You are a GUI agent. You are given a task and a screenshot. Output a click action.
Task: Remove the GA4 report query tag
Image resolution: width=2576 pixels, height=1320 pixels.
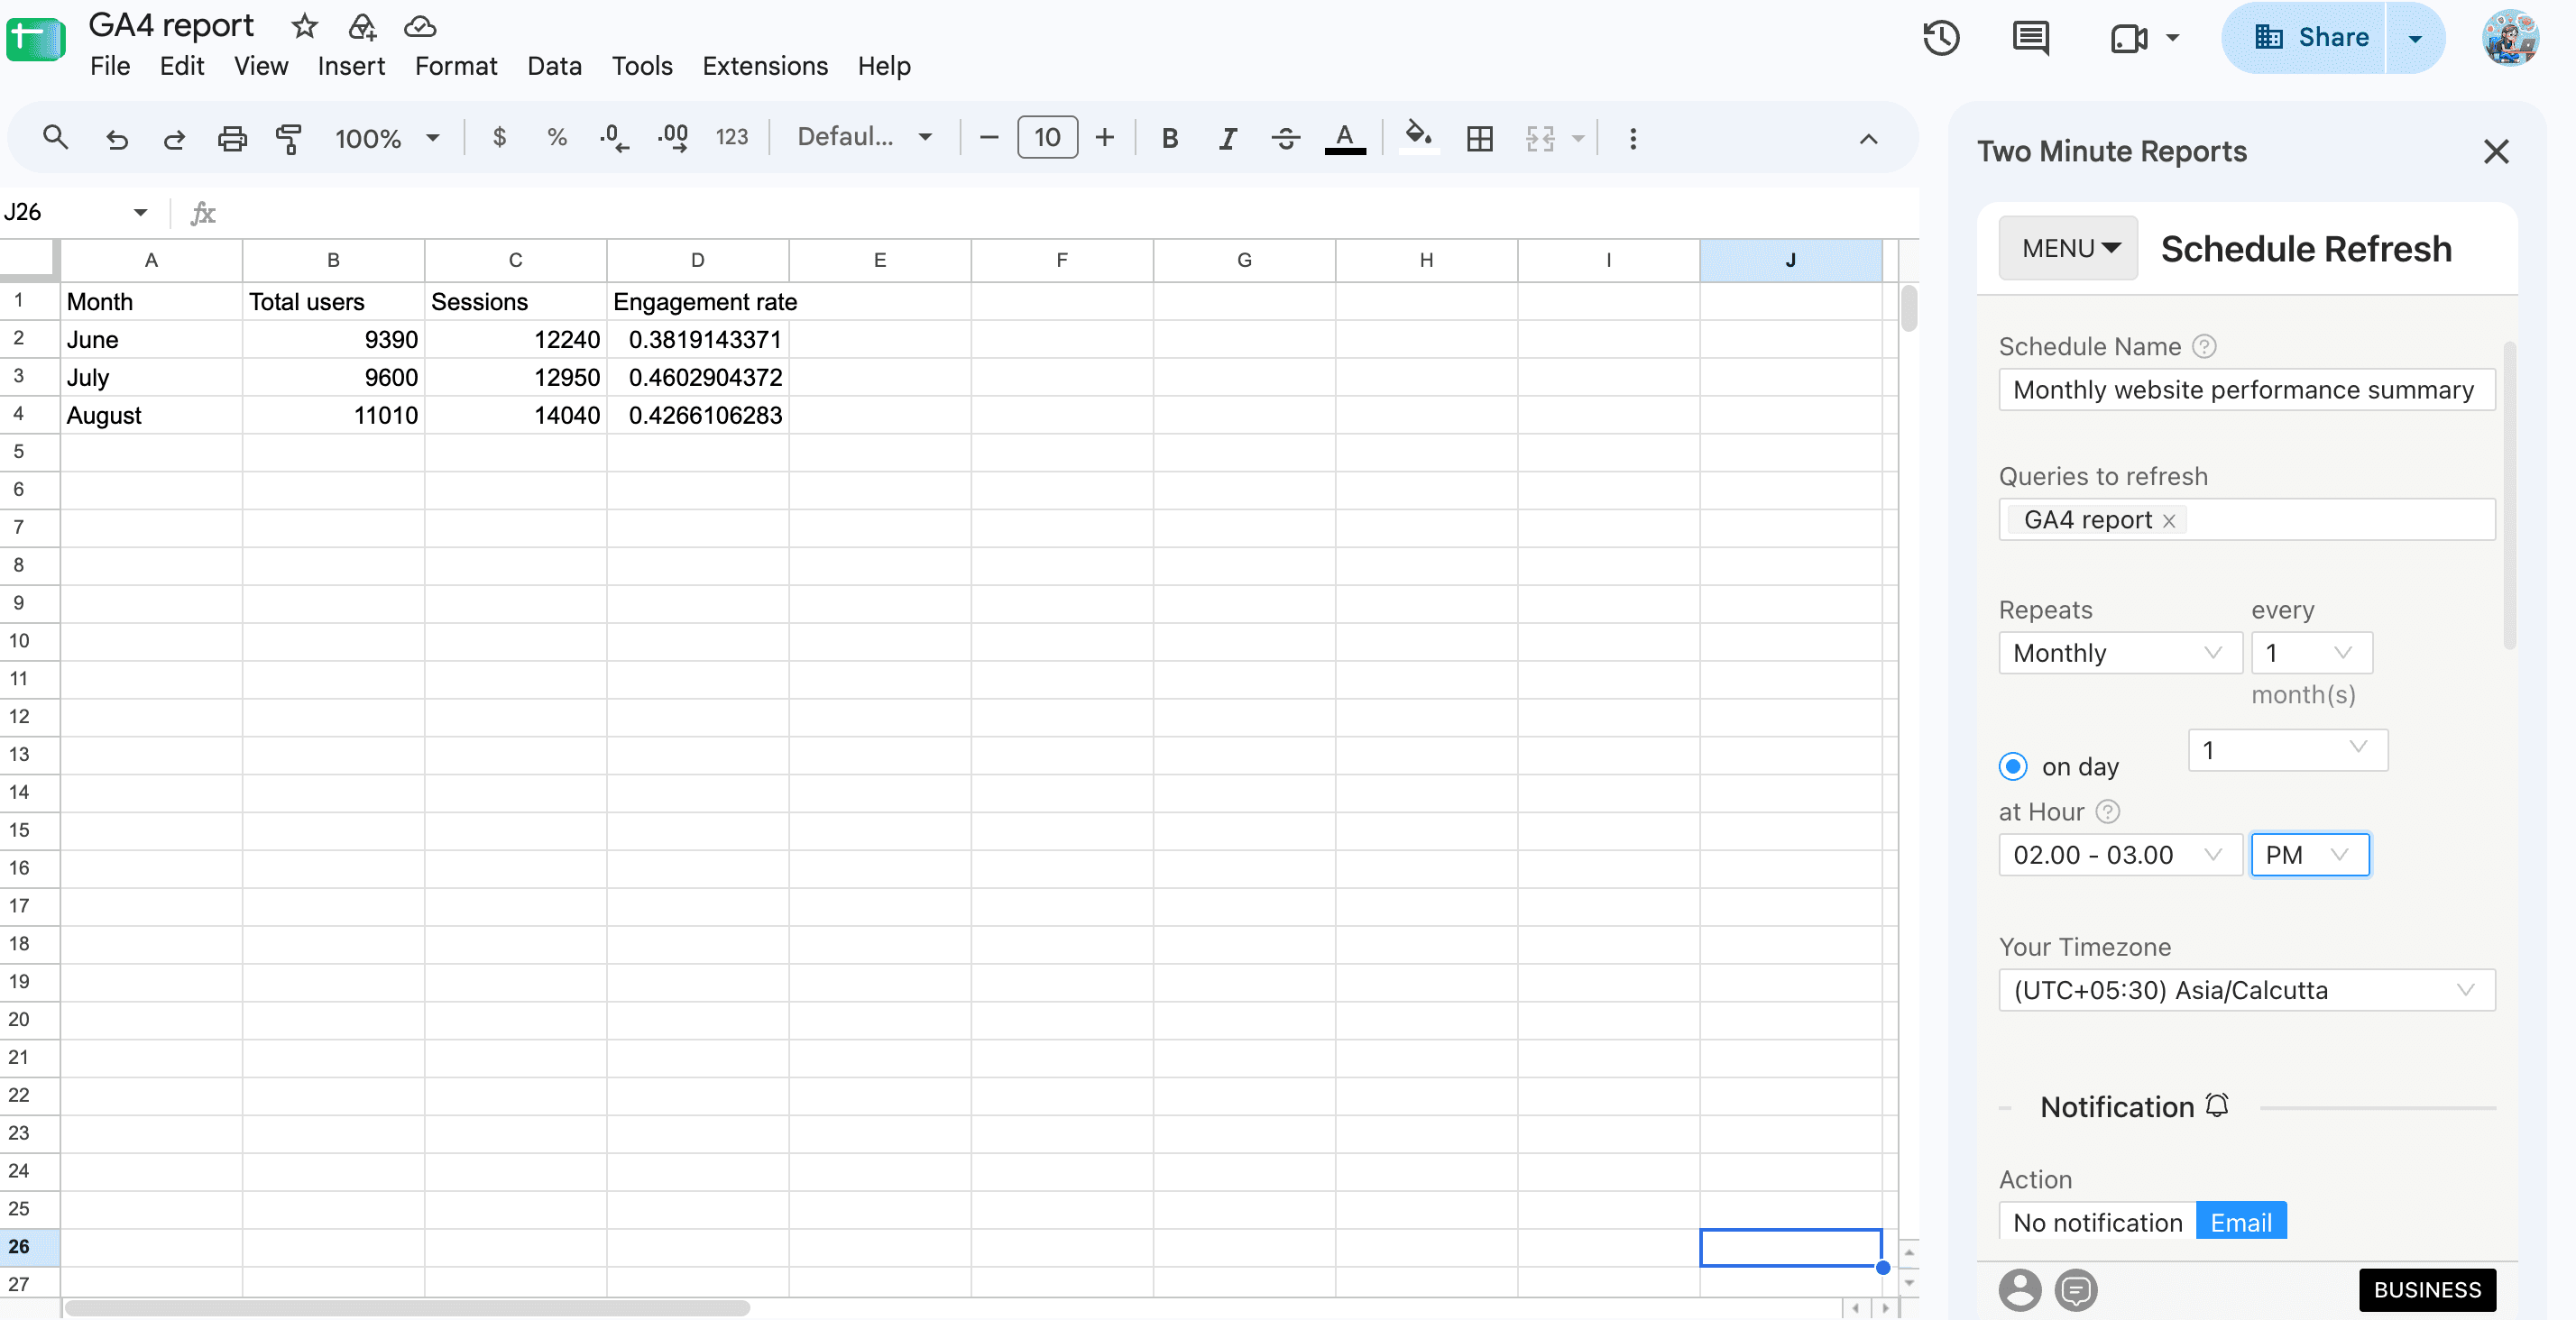pos(2169,521)
